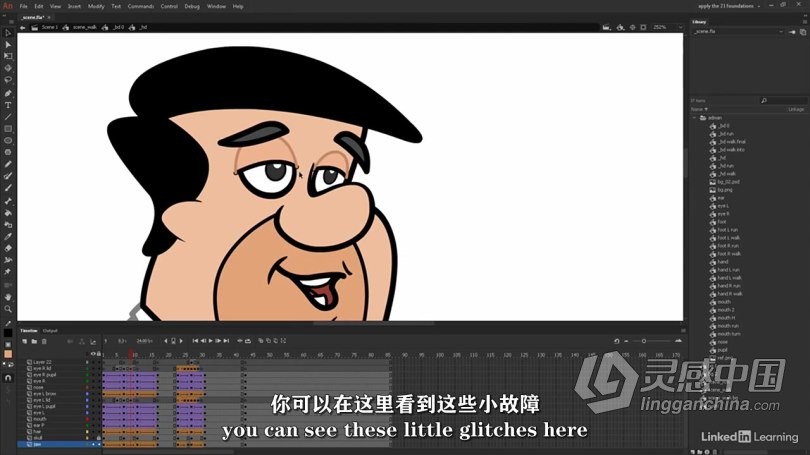The height and width of the screenshot is (455, 810).
Task: Open the Commands menu
Action: tap(141, 6)
